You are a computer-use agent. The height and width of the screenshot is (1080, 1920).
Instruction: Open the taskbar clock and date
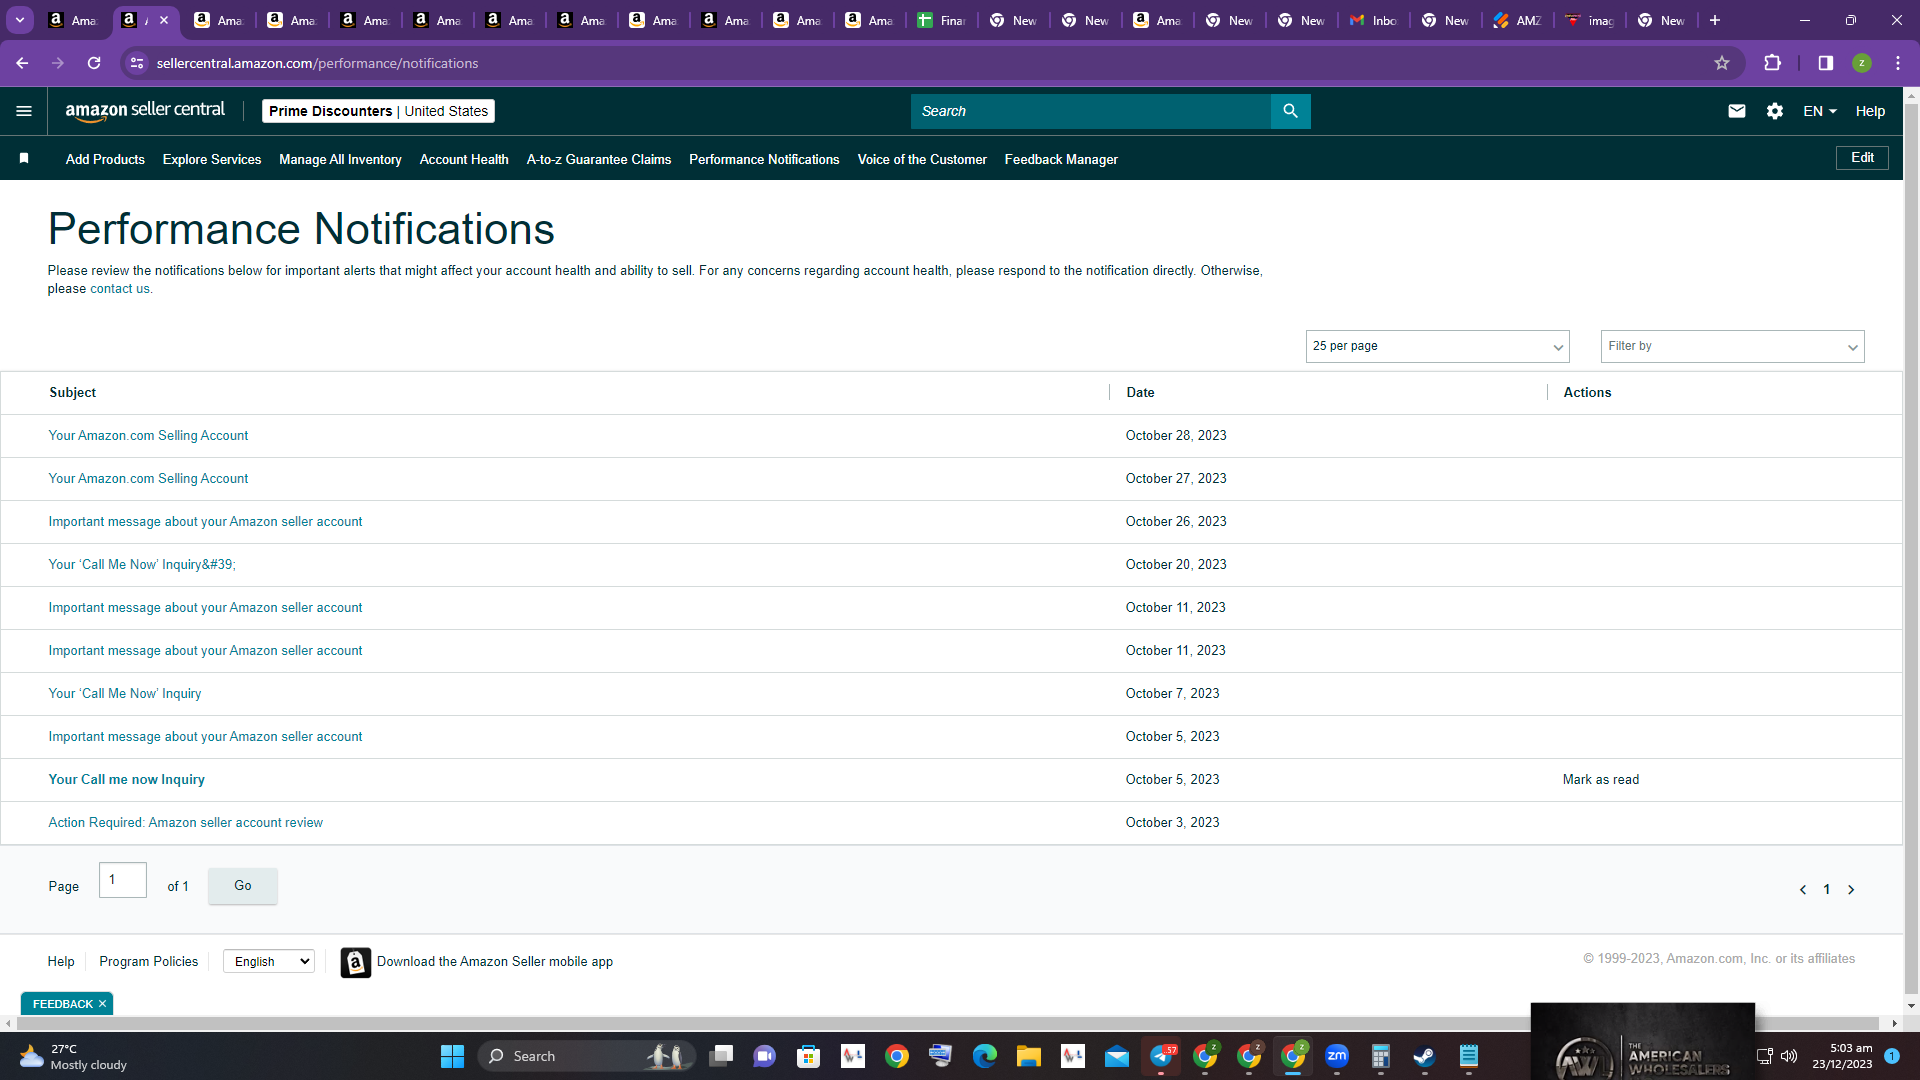[x=1842, y=1056]
